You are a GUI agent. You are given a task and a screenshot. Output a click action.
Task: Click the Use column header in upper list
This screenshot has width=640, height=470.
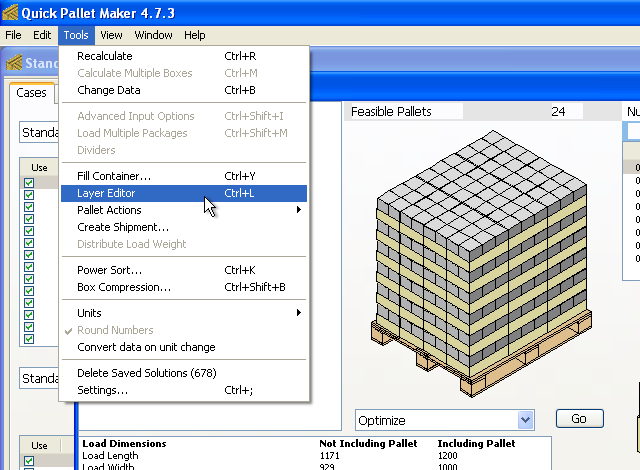[x=39, y=168]
